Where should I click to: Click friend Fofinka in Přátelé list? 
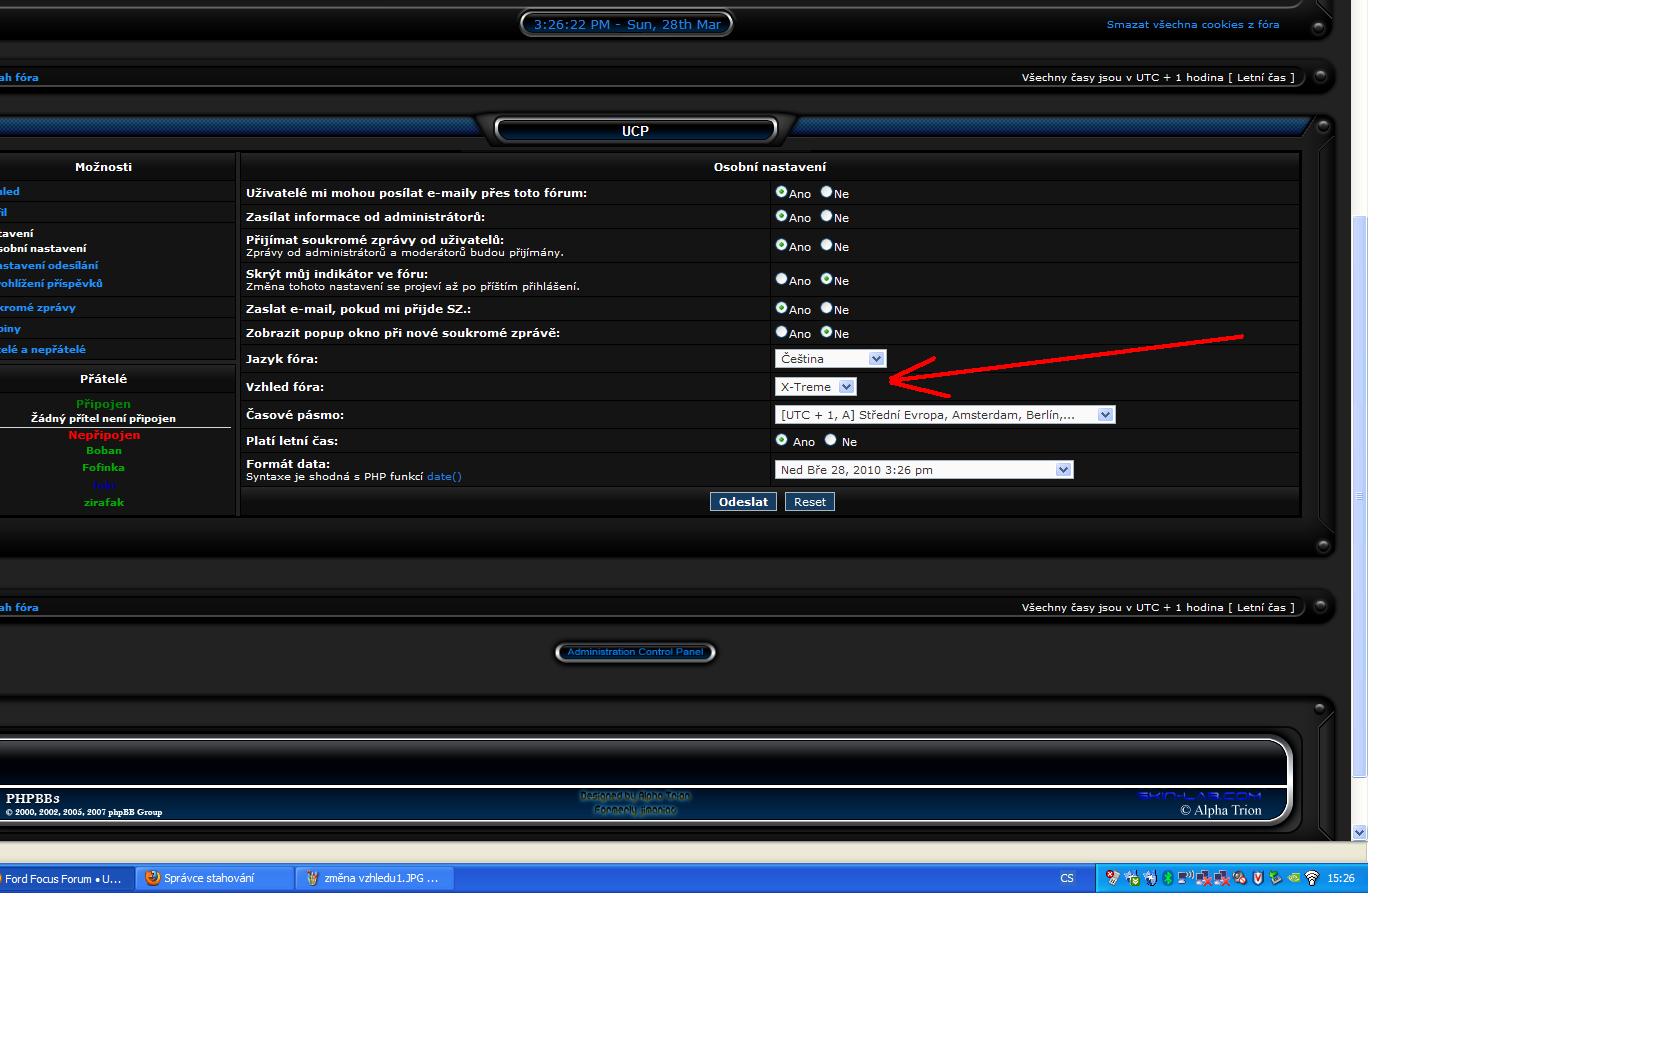[x=103, y=467]
